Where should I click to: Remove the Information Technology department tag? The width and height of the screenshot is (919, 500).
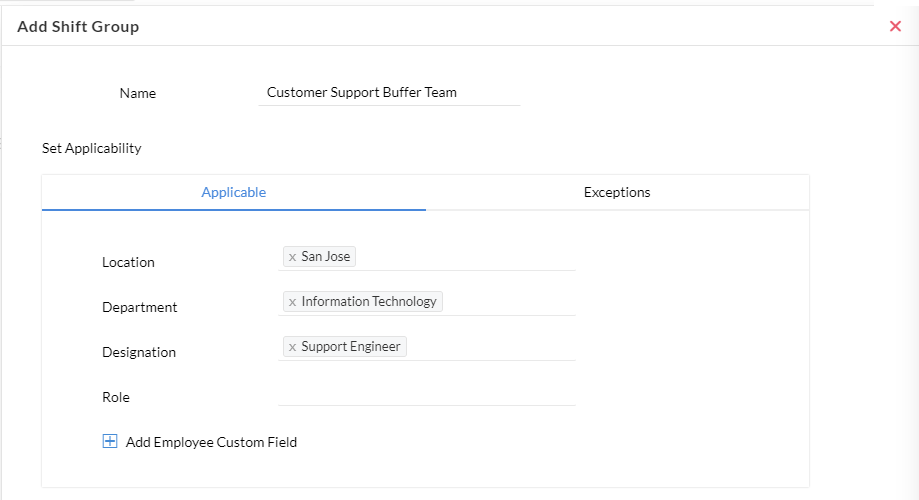click(292, 302)
